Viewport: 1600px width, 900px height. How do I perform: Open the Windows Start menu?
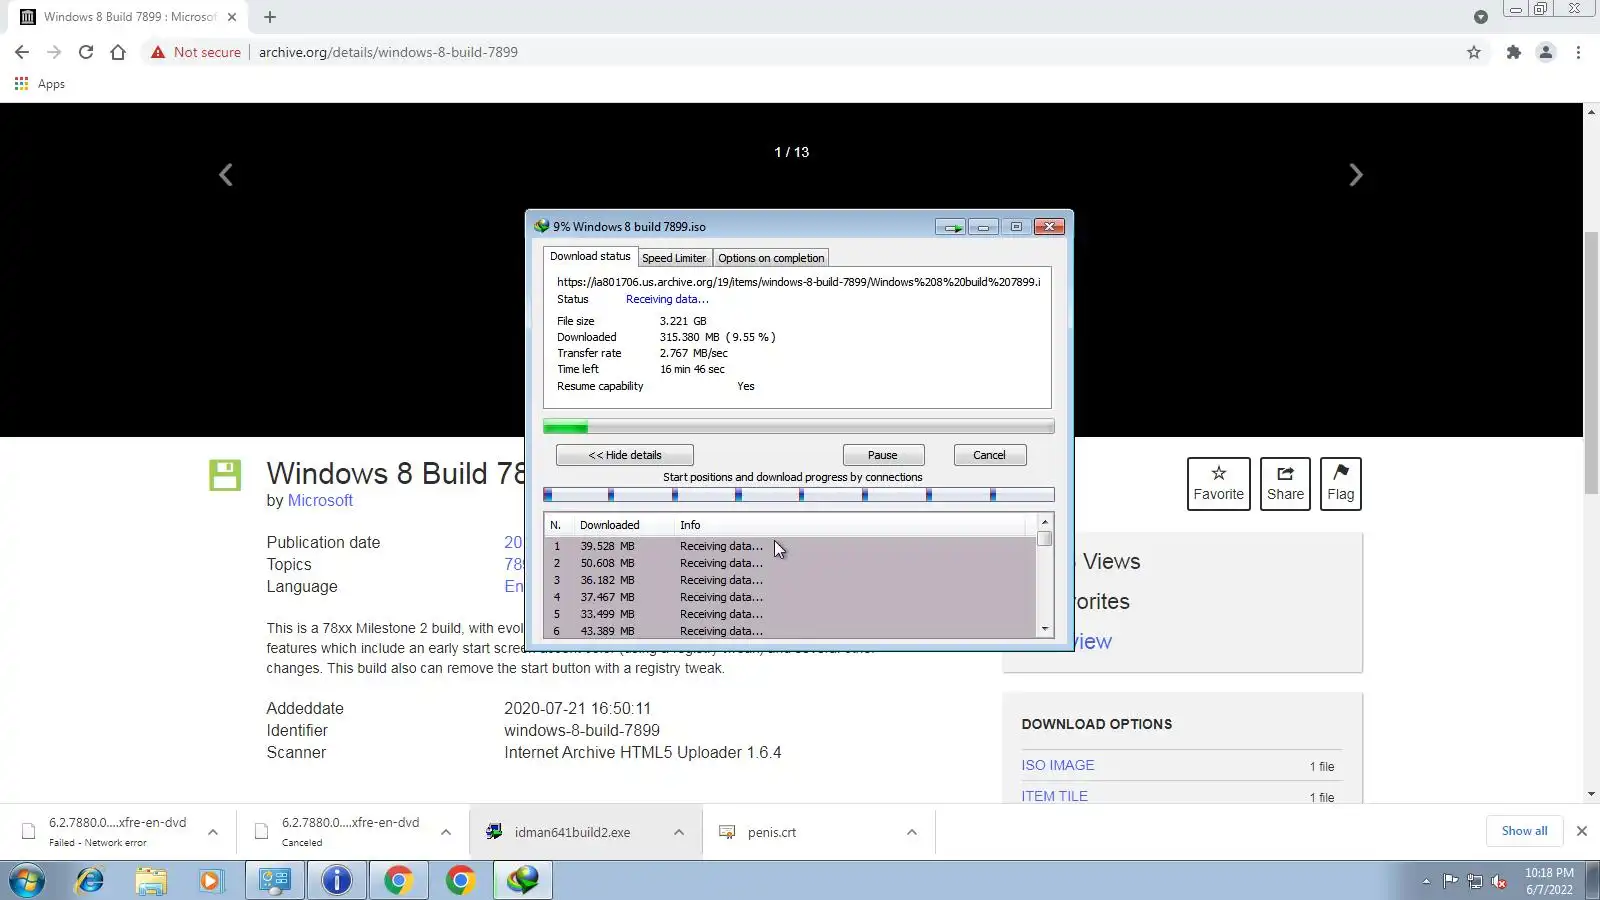point(27,880)
